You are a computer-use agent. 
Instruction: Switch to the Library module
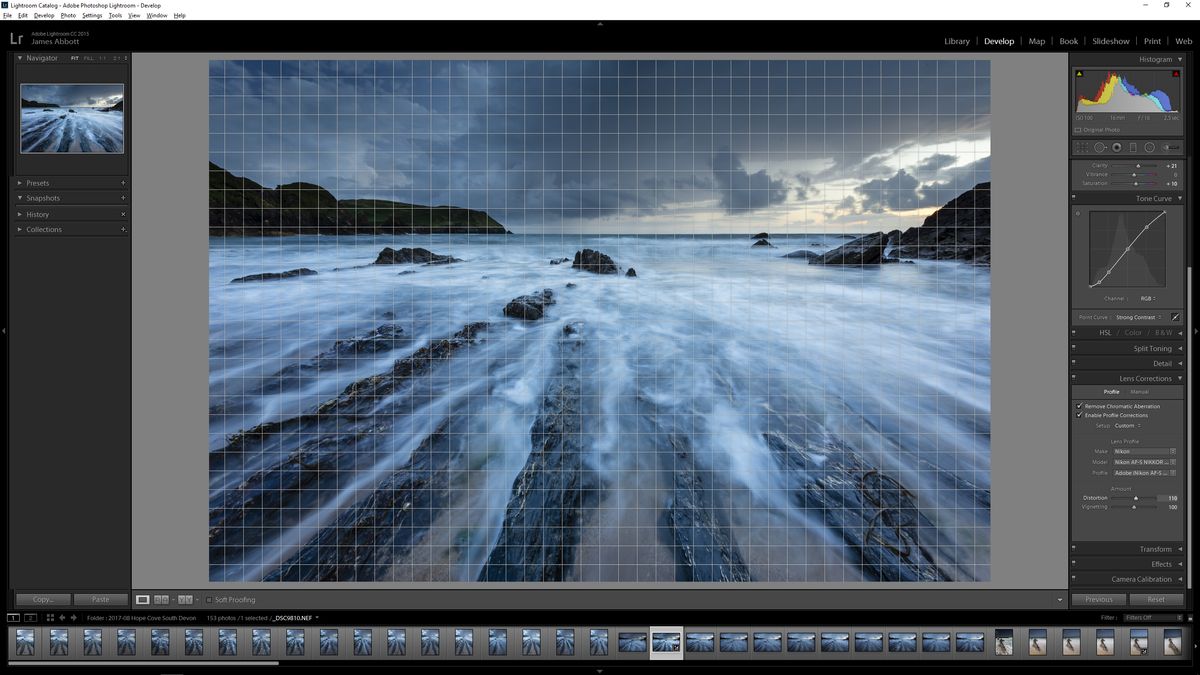pyautogui.click(x=956, y=41)
